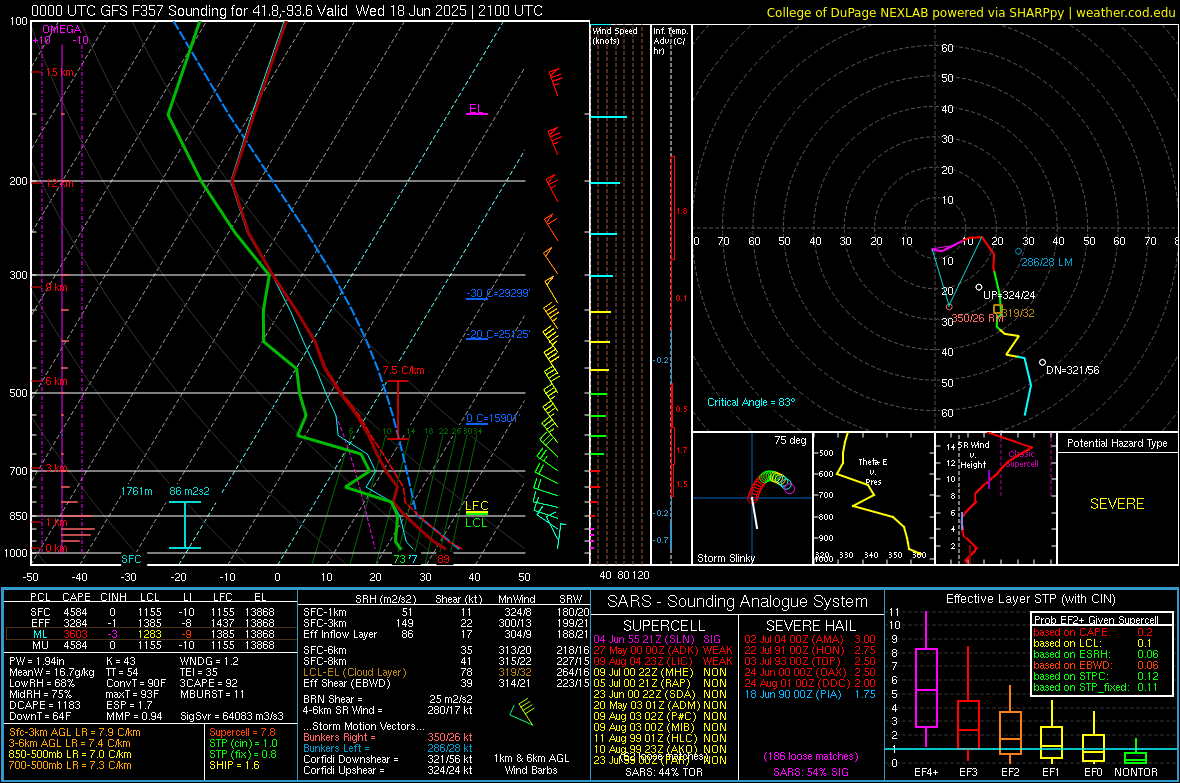Select the 86 m2s2 helicity label
Screen dimensions: 1180x783
tap(190, 491)
